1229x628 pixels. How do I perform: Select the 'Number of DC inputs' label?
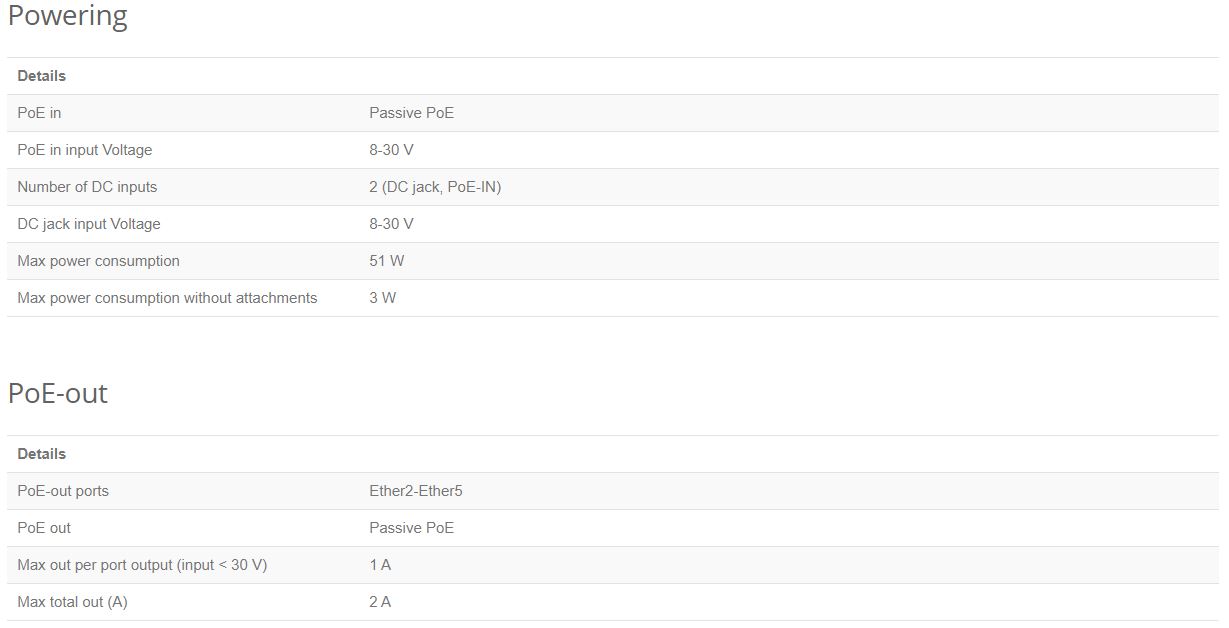coord(87,187)
